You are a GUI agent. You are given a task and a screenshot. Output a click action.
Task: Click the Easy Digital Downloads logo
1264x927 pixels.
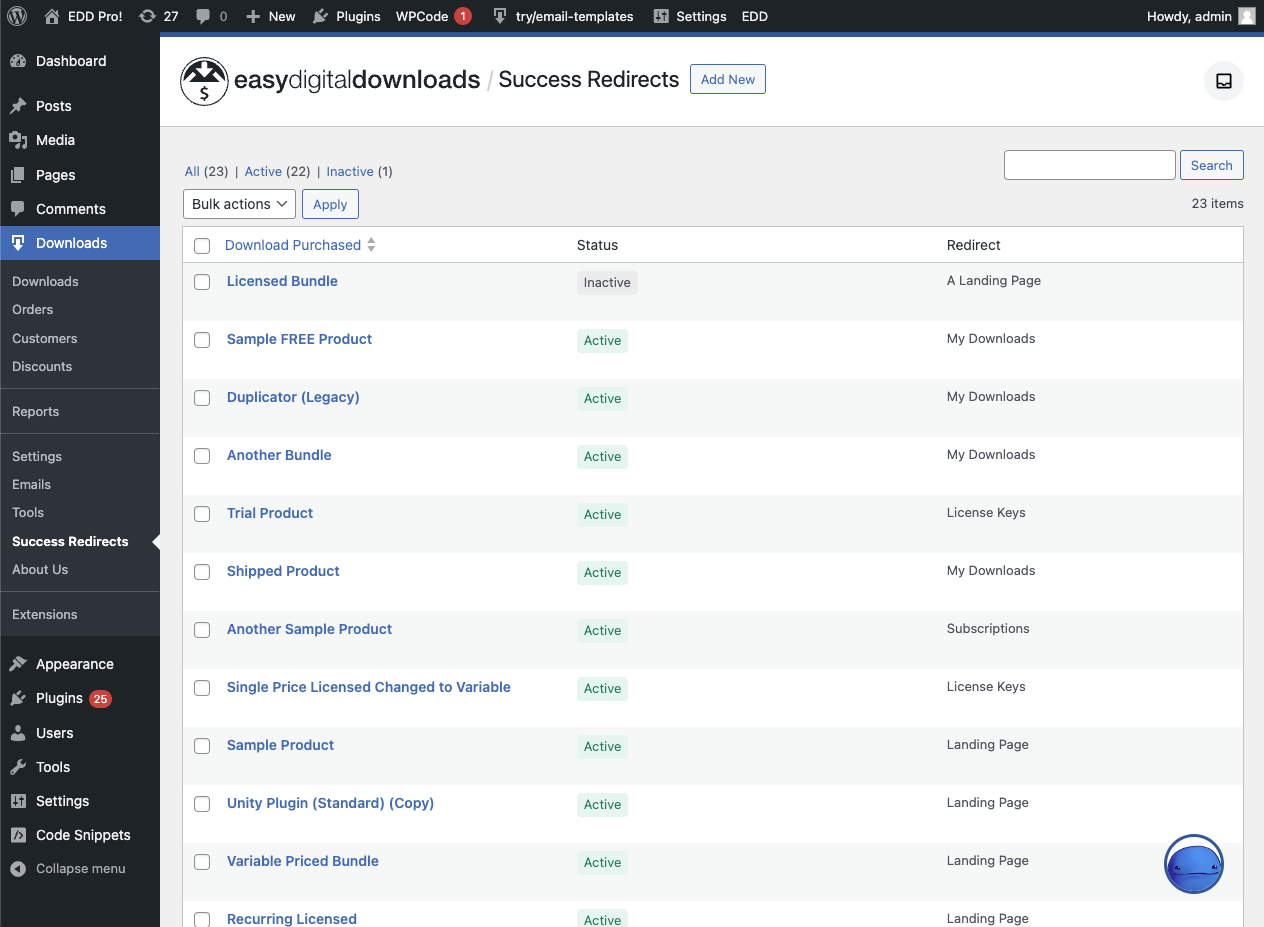click(x=204, y=81)
